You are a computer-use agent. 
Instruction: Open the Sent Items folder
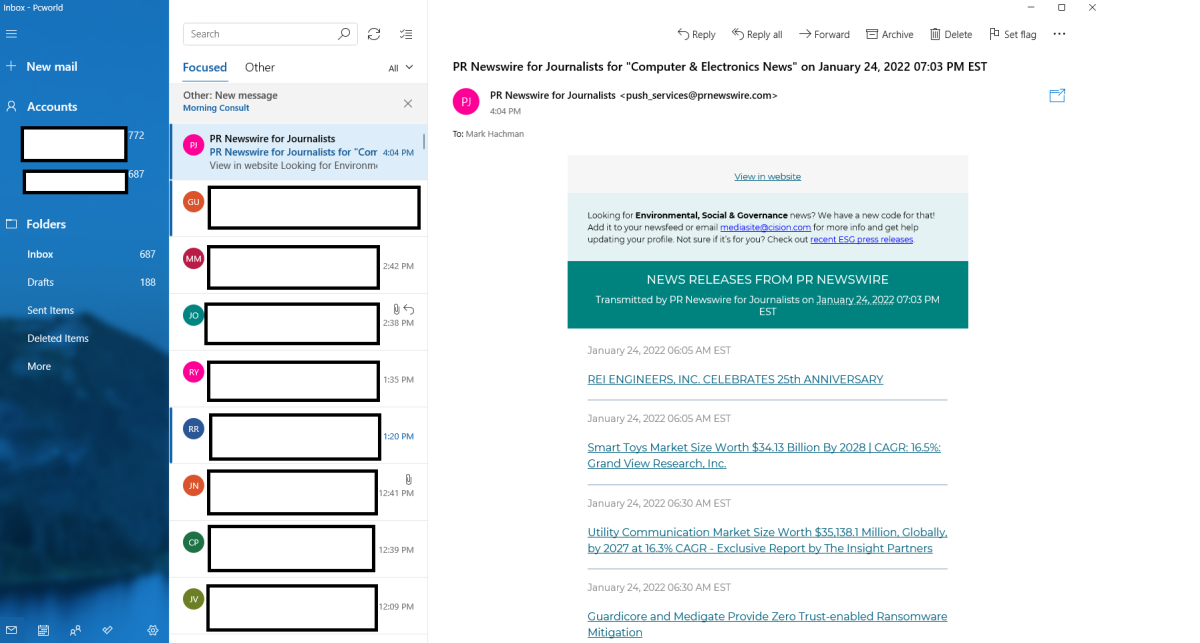(x=84, y=310)
